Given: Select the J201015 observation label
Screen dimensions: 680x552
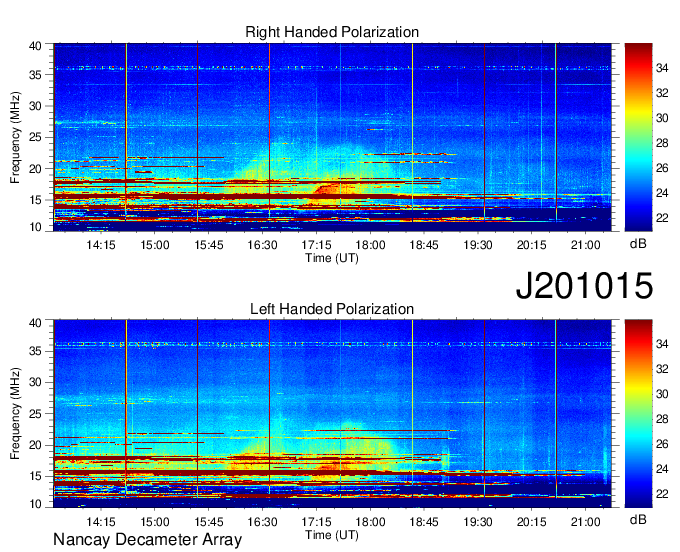Looking at the screenshot, I should click(584, 286).
